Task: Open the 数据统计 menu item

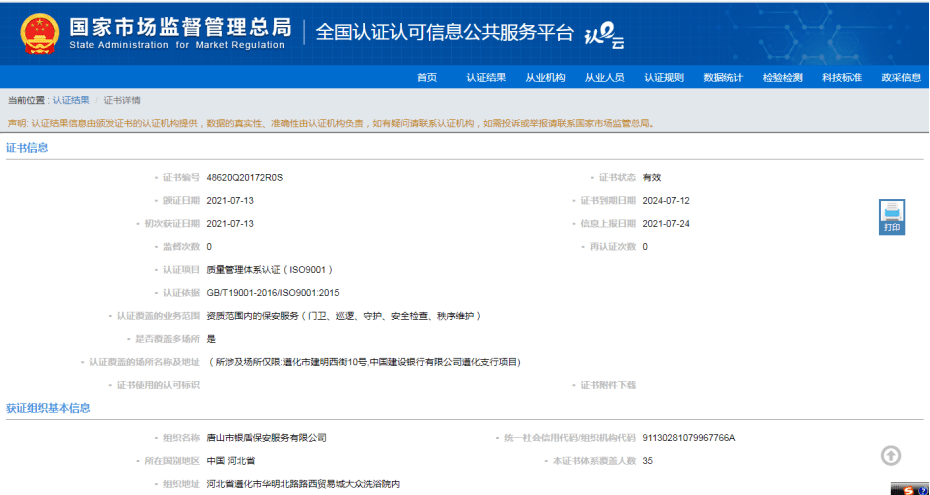Action: 723,78
